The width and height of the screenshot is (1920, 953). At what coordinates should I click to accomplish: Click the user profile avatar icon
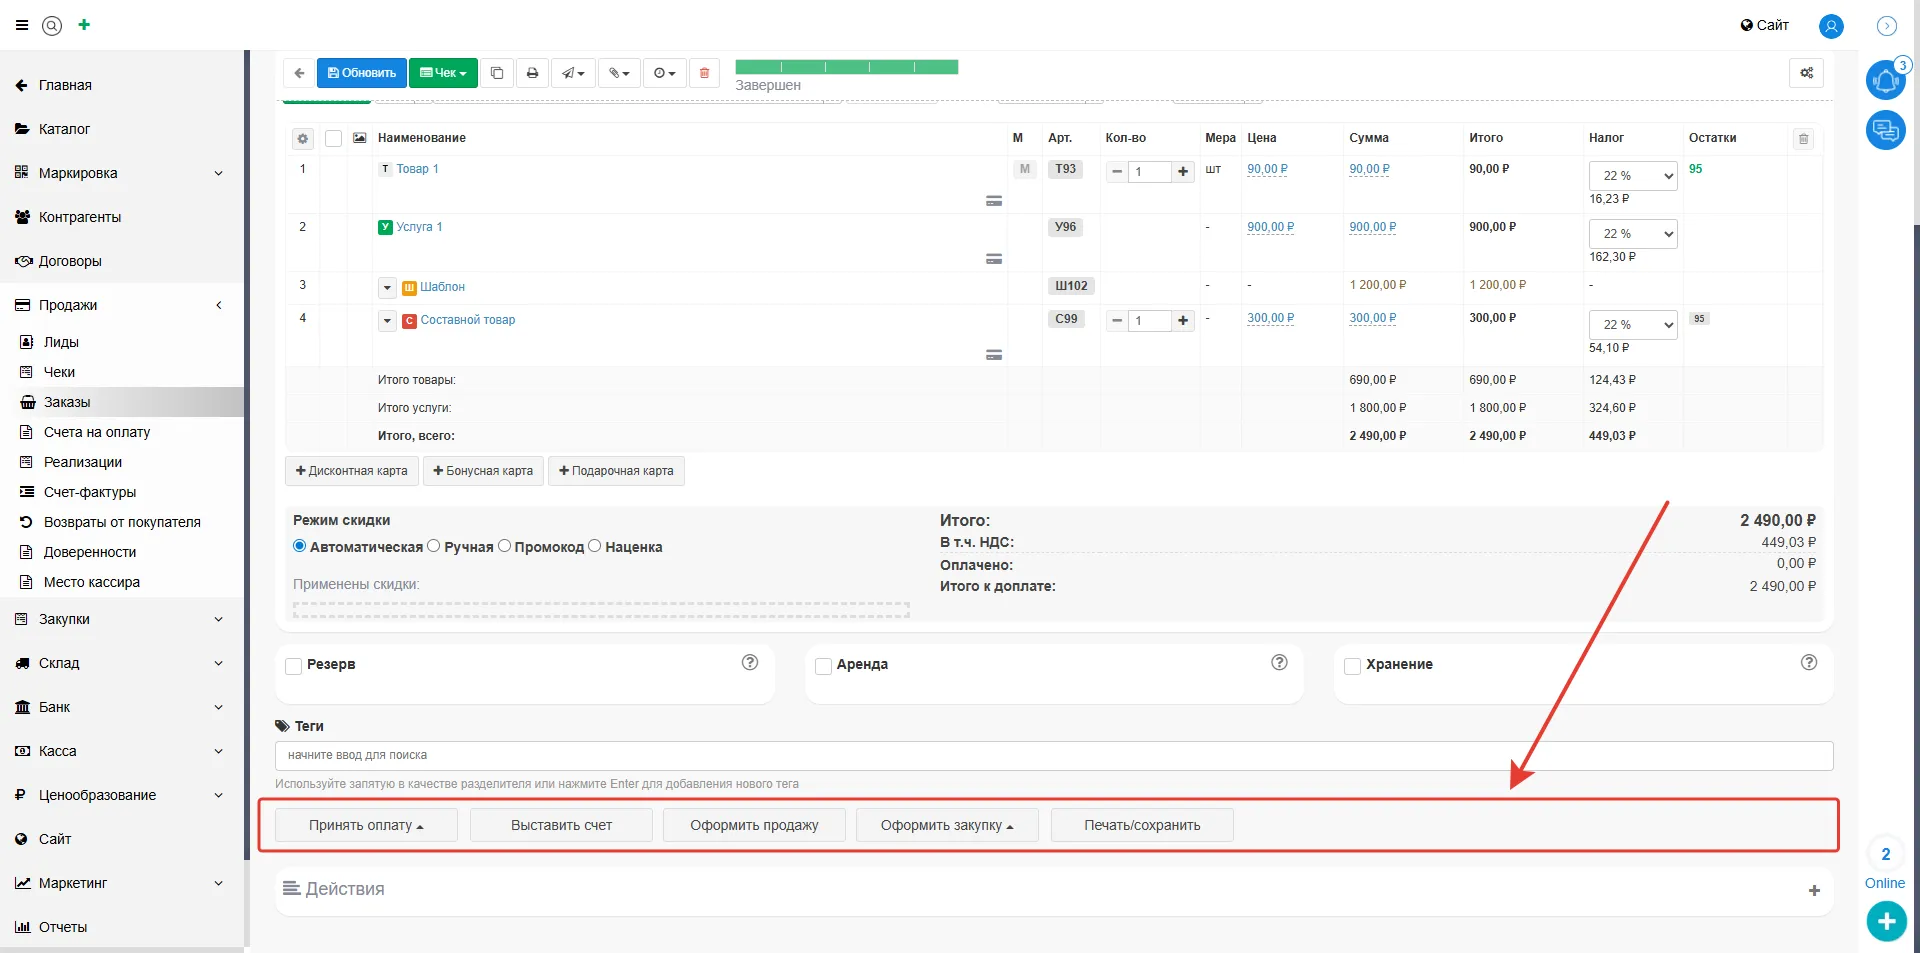pos(1831,26)
